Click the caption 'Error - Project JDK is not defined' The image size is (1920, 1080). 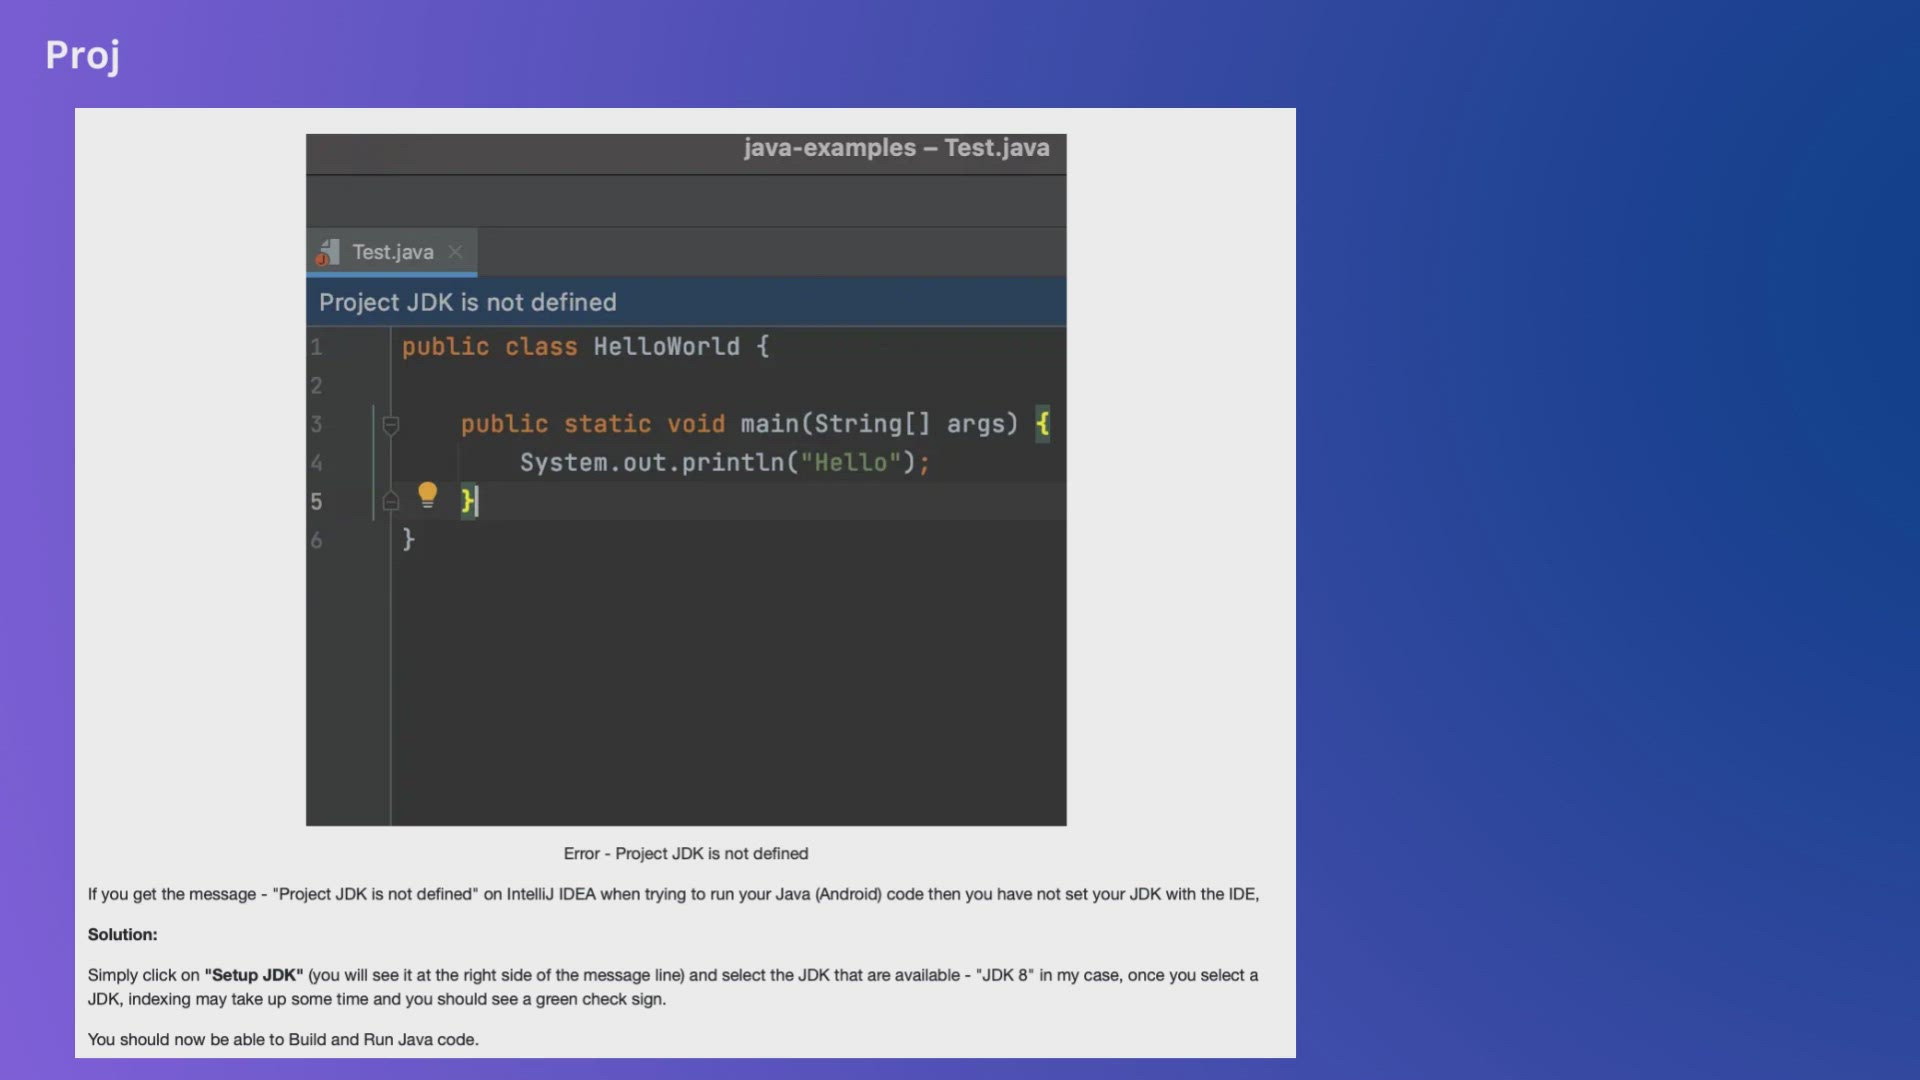[685, 854]
